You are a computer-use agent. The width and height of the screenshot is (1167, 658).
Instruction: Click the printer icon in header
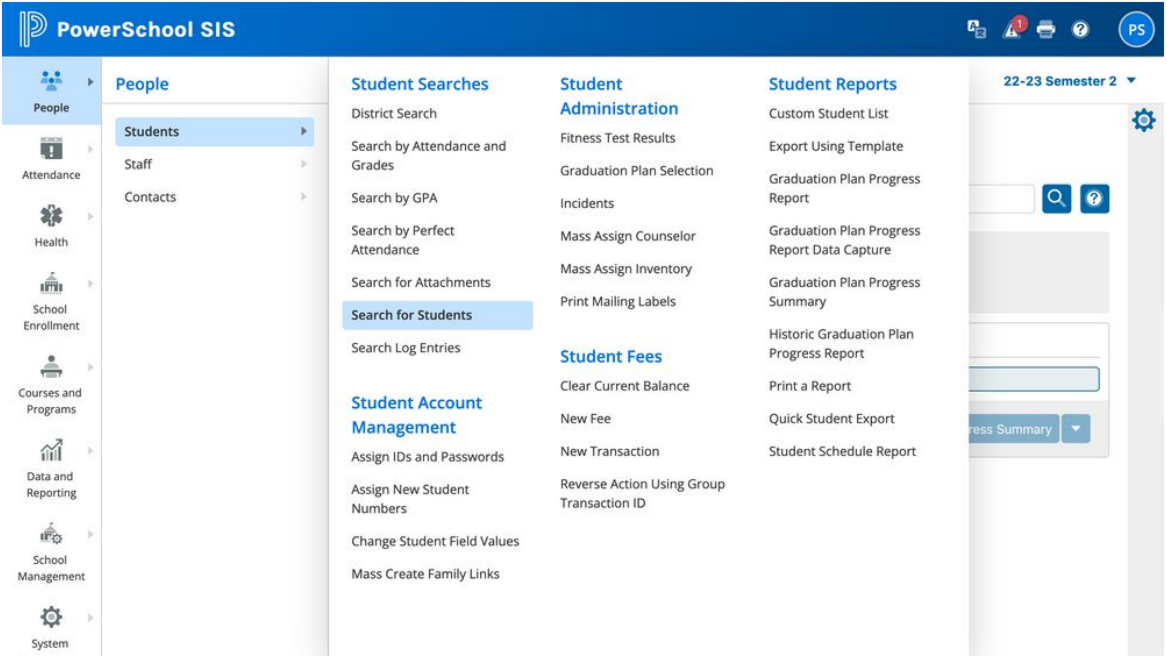pyautogui.click(x=1046, y=30)
